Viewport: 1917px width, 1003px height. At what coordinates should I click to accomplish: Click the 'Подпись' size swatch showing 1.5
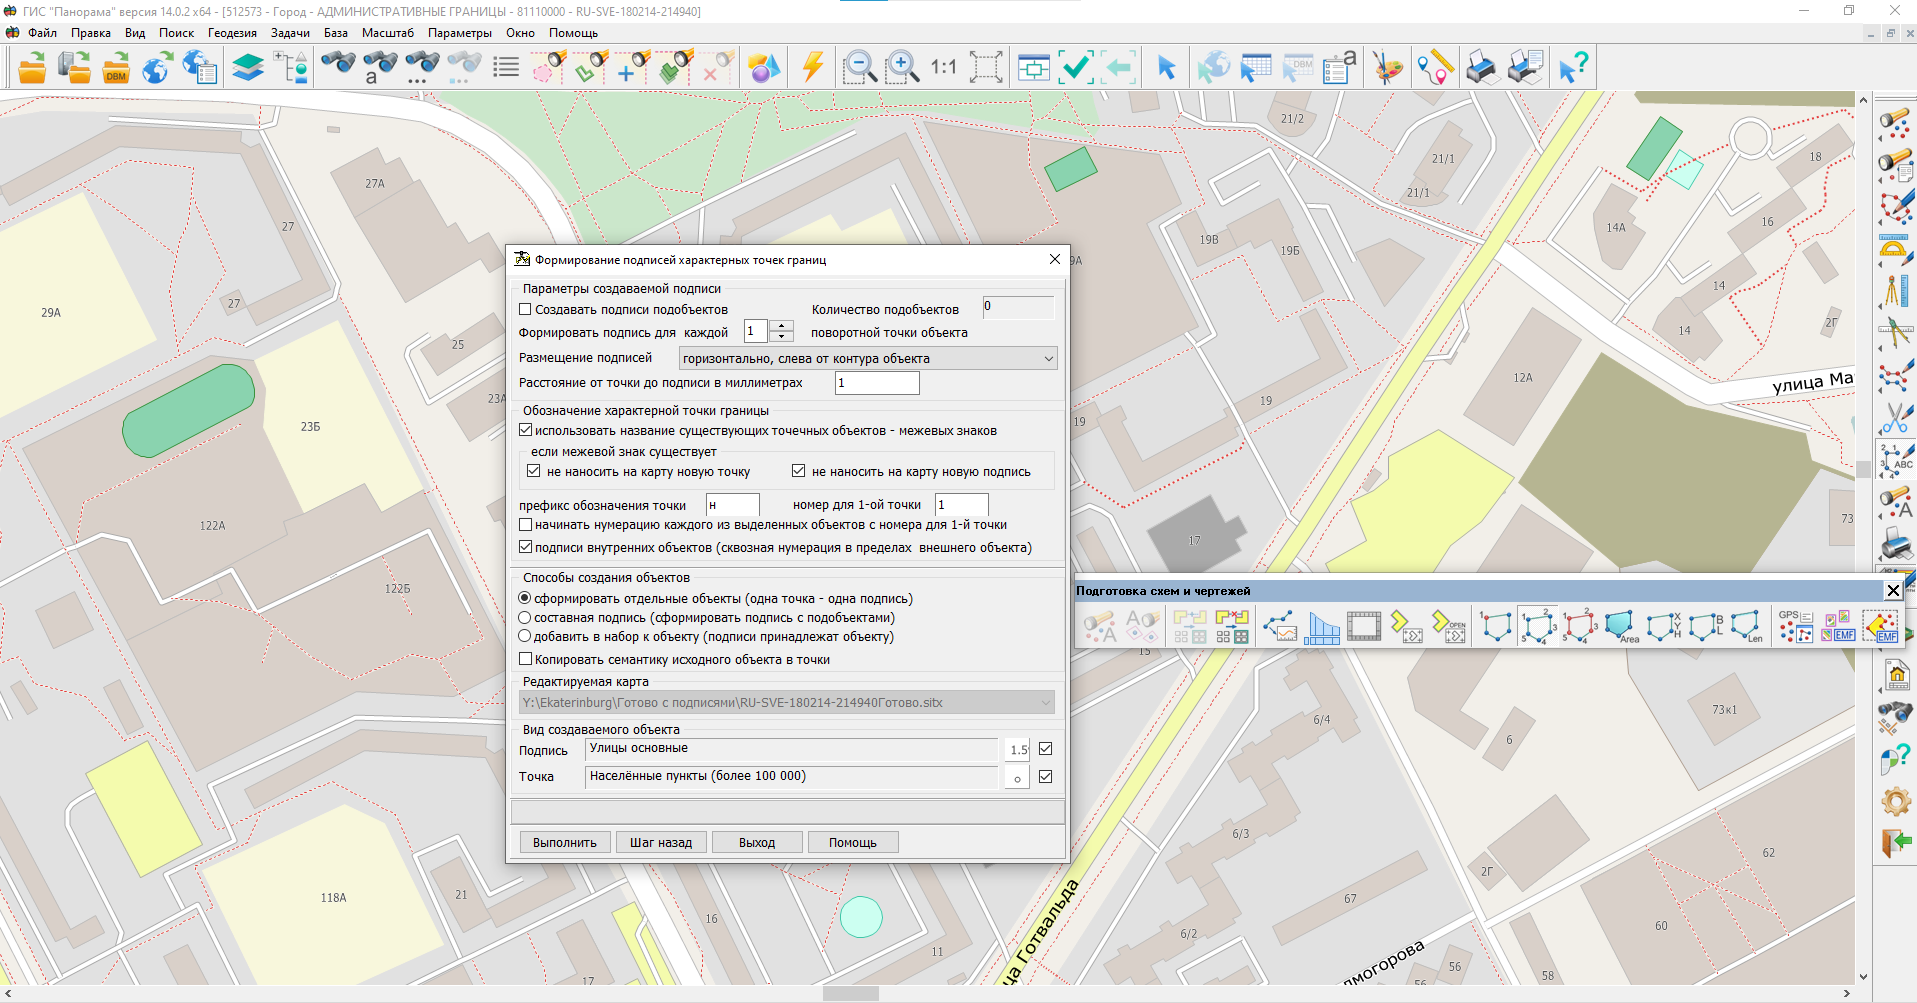point(1018,750)
